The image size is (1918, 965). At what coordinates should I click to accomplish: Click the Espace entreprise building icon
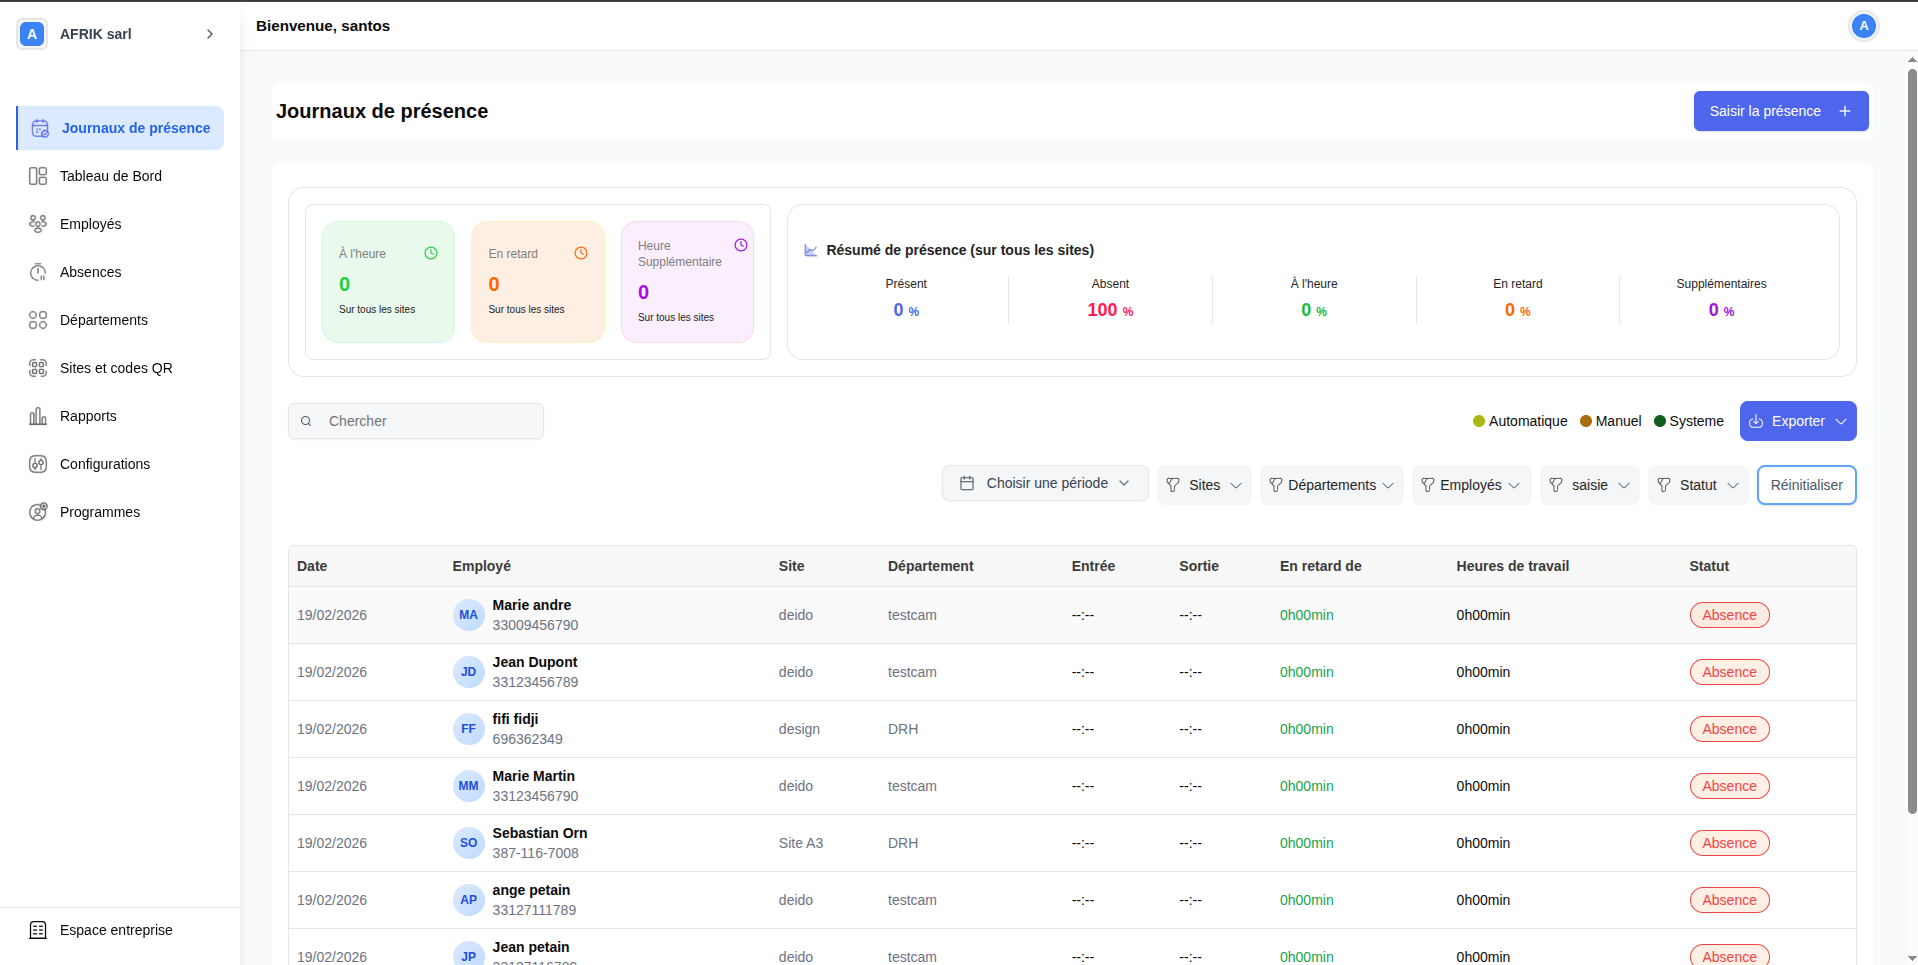click(38, 930)
